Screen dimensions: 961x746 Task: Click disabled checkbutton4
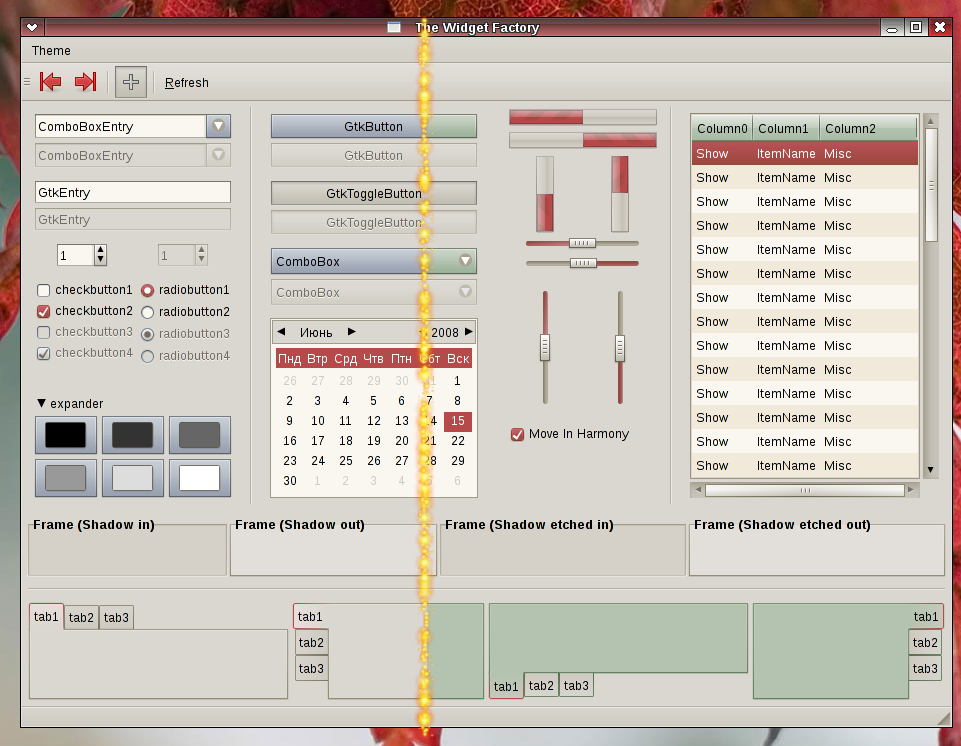coord(44,353)
